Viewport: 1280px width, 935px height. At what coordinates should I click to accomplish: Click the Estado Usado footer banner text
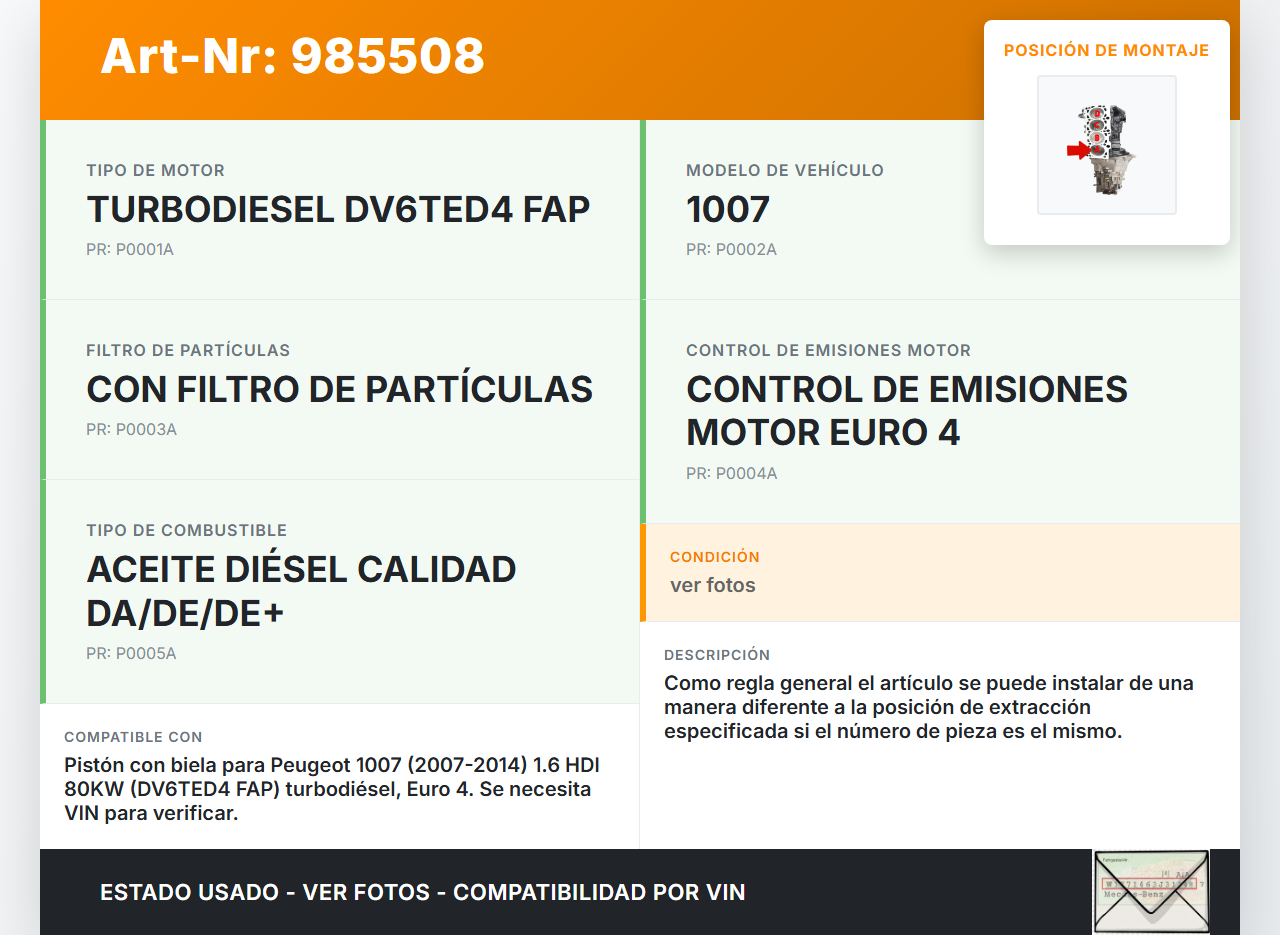click(422, 892)
